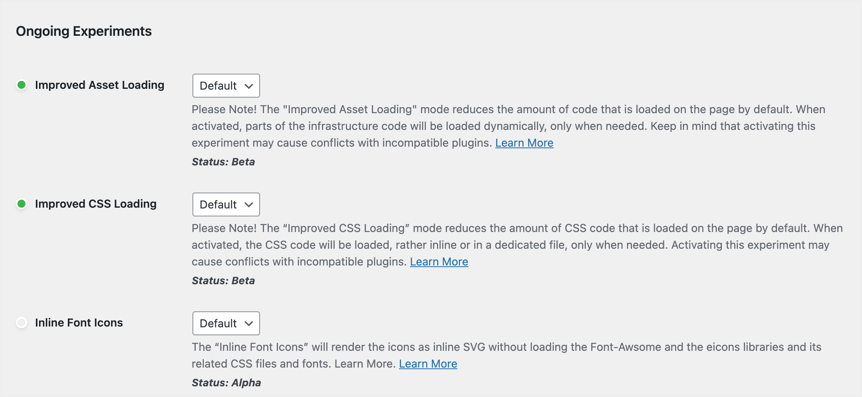Image resolution: width=862 pixels, height=397 pixels.
Task: Click the Inline Font Icons label
Action: click(x=79, y=323)
